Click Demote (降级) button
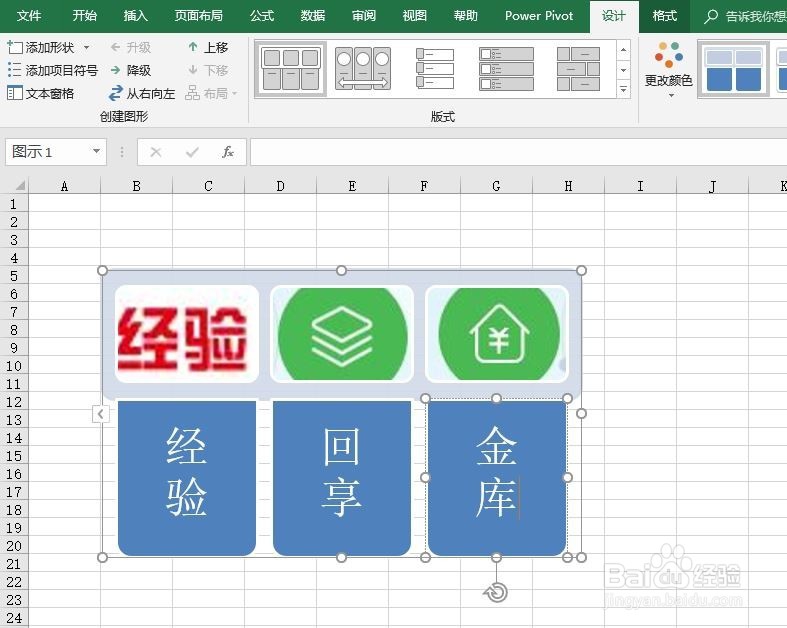This screenshot has height=628, width=787. point(130,70)
